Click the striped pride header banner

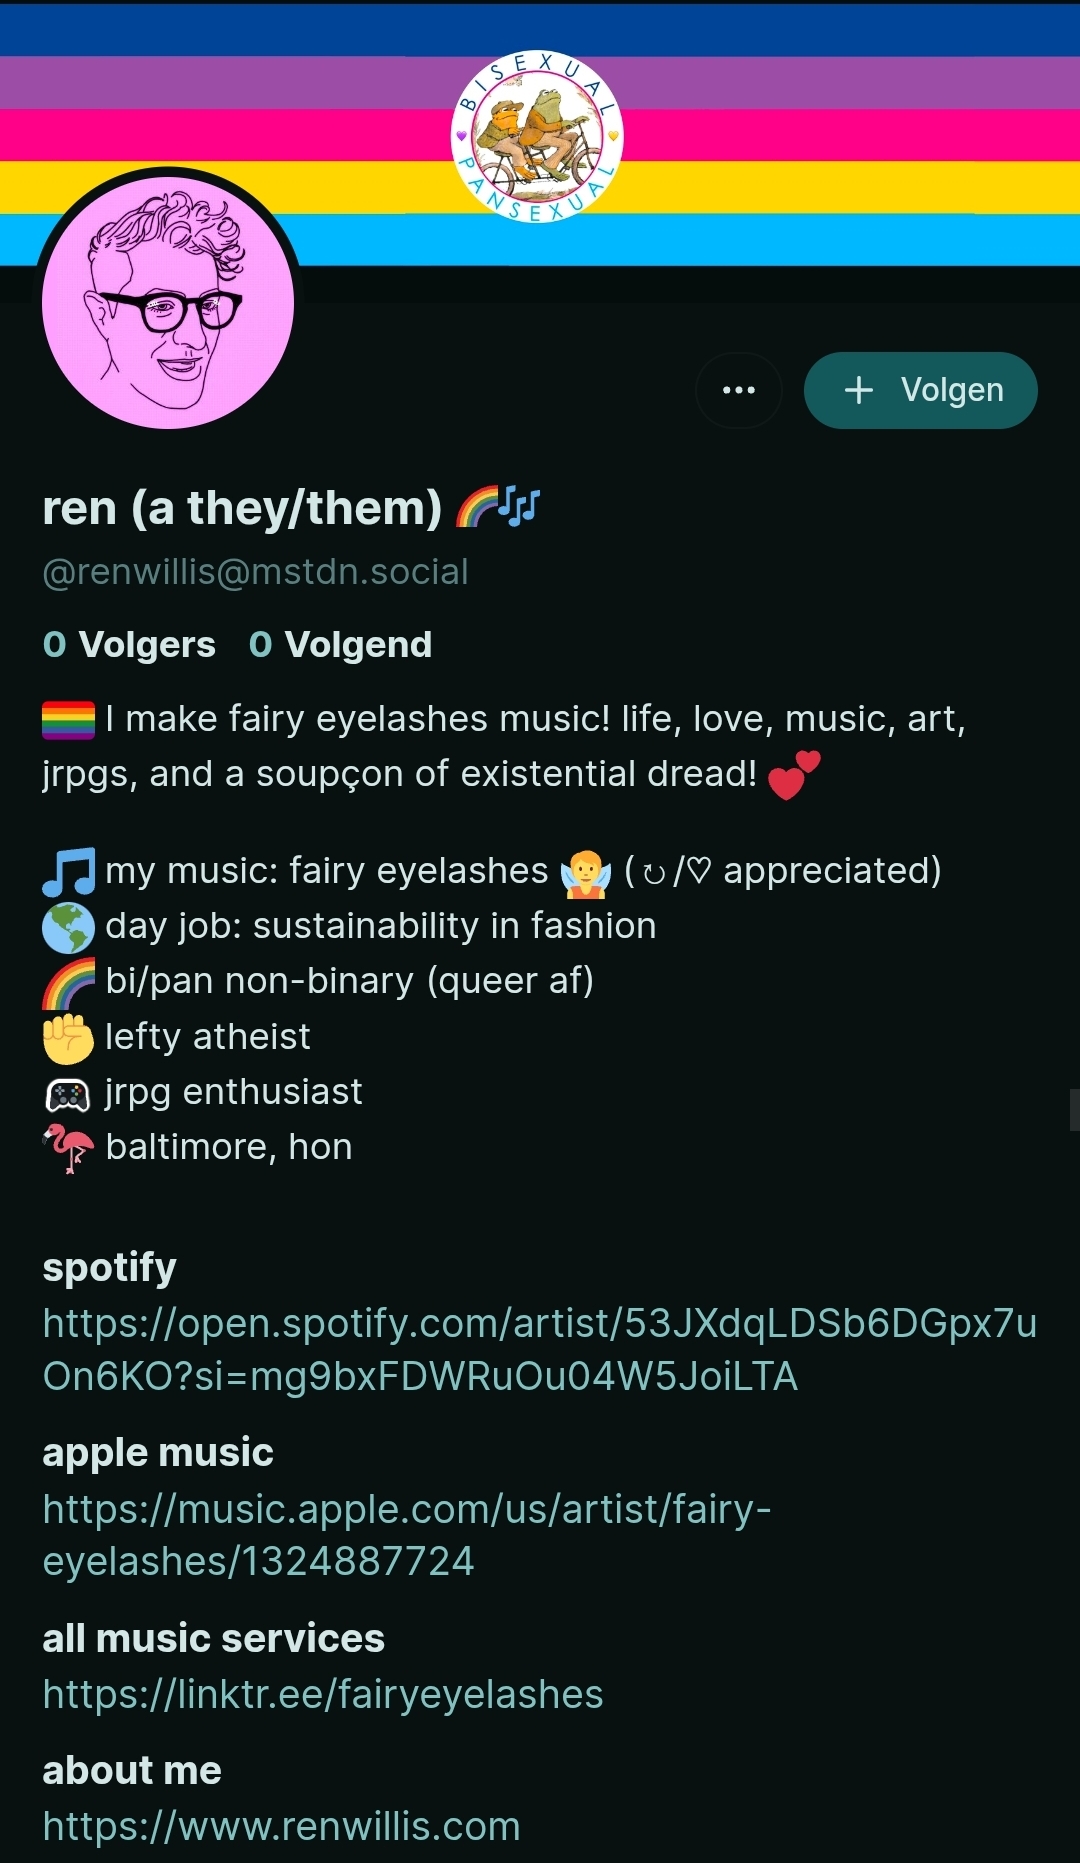(850, 130)
